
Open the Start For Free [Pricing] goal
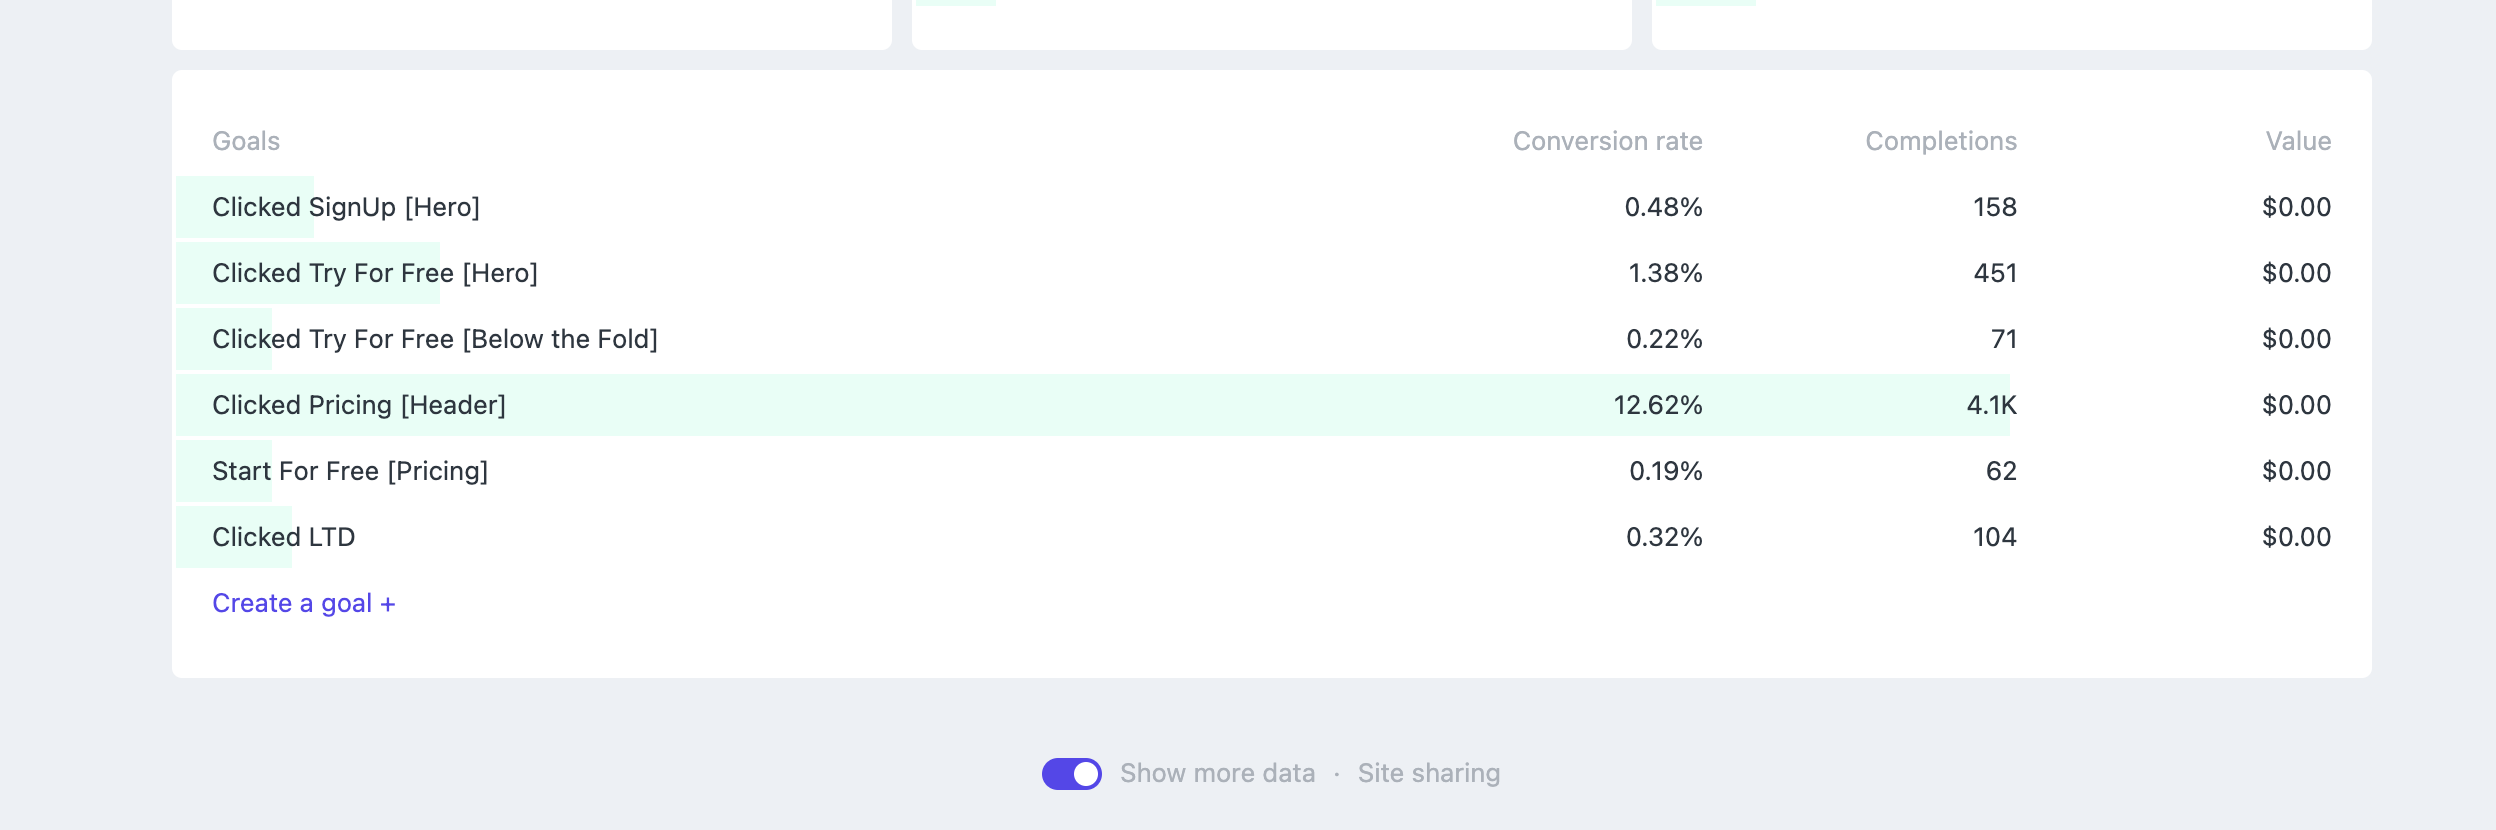pos(350,471)
